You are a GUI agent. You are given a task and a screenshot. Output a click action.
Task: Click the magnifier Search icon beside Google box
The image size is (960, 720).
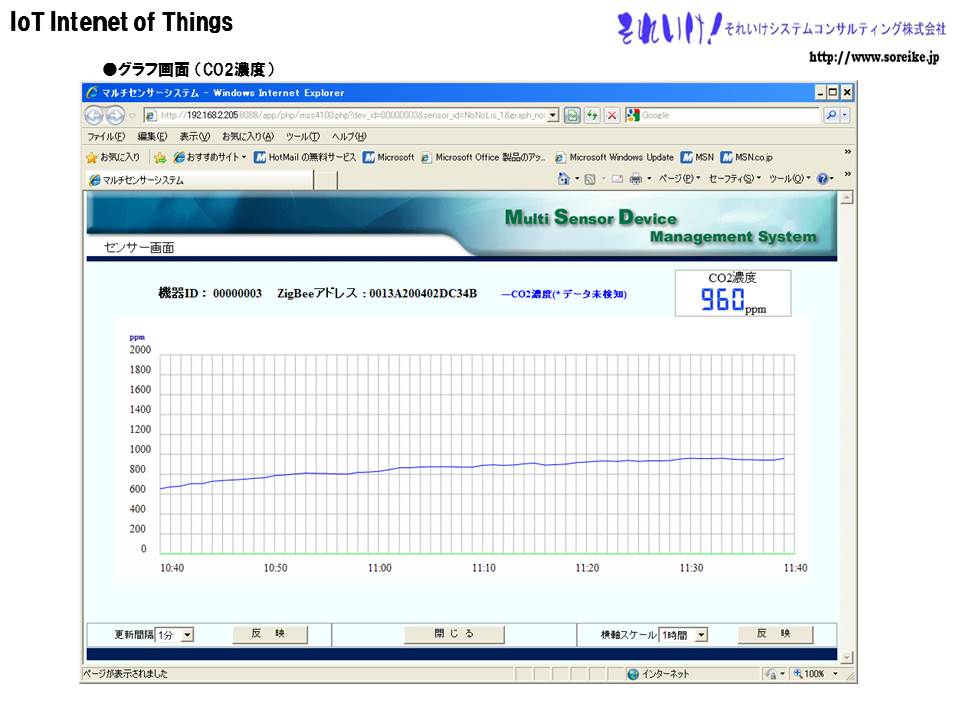tap(831, 115)
